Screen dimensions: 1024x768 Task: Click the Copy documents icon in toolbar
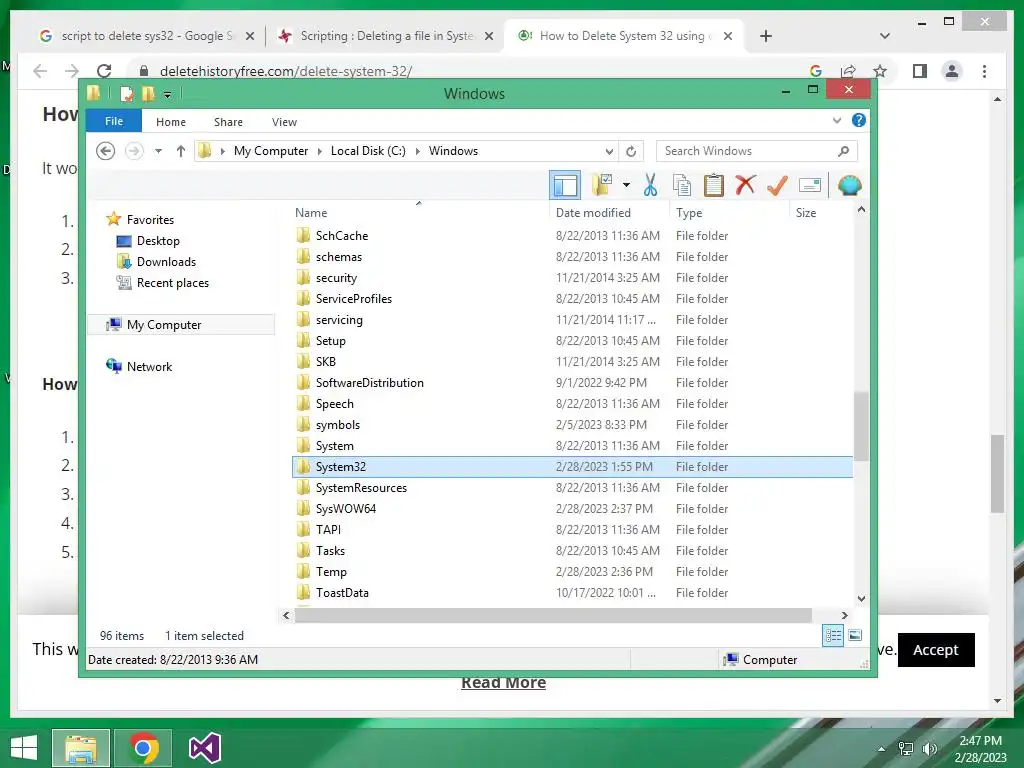click(x=682, y=185)
